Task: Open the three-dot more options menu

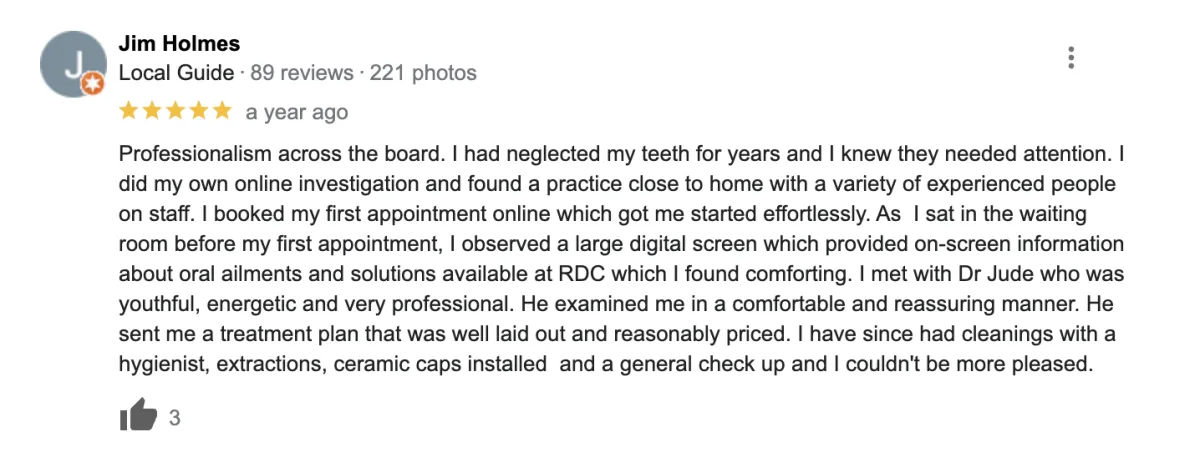Action: point(1071,58)
